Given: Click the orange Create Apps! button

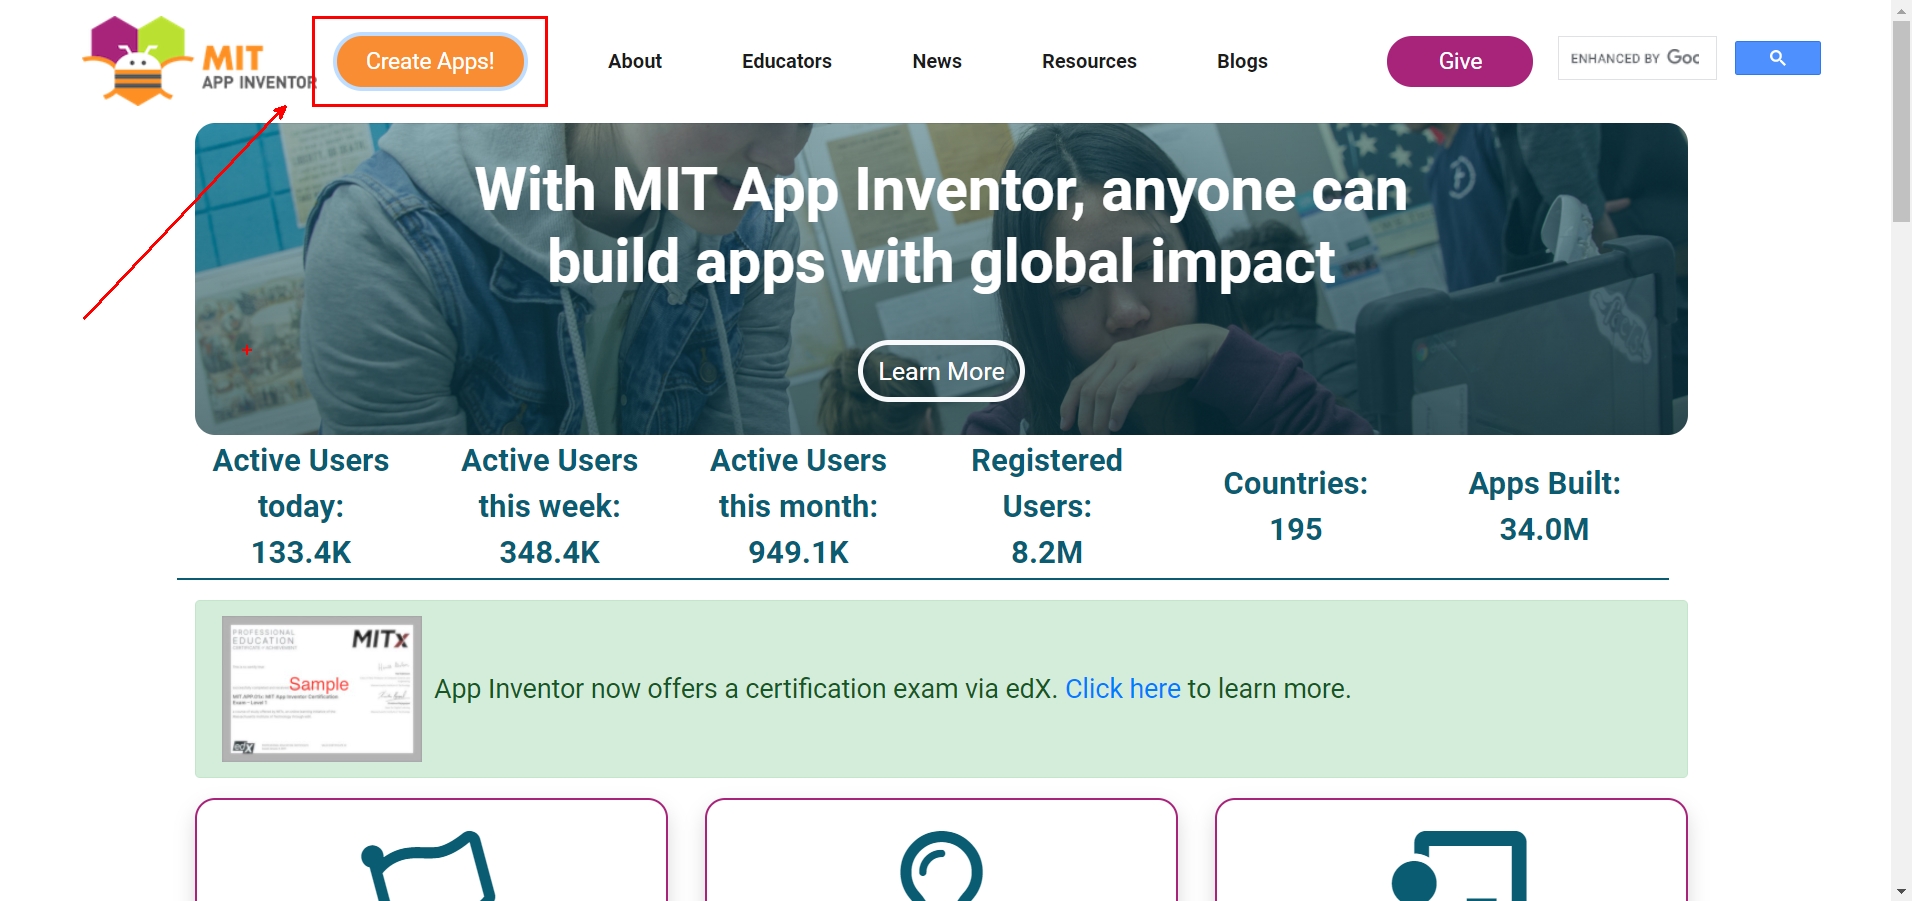Looking at the screenshot, I should (430, 61).
